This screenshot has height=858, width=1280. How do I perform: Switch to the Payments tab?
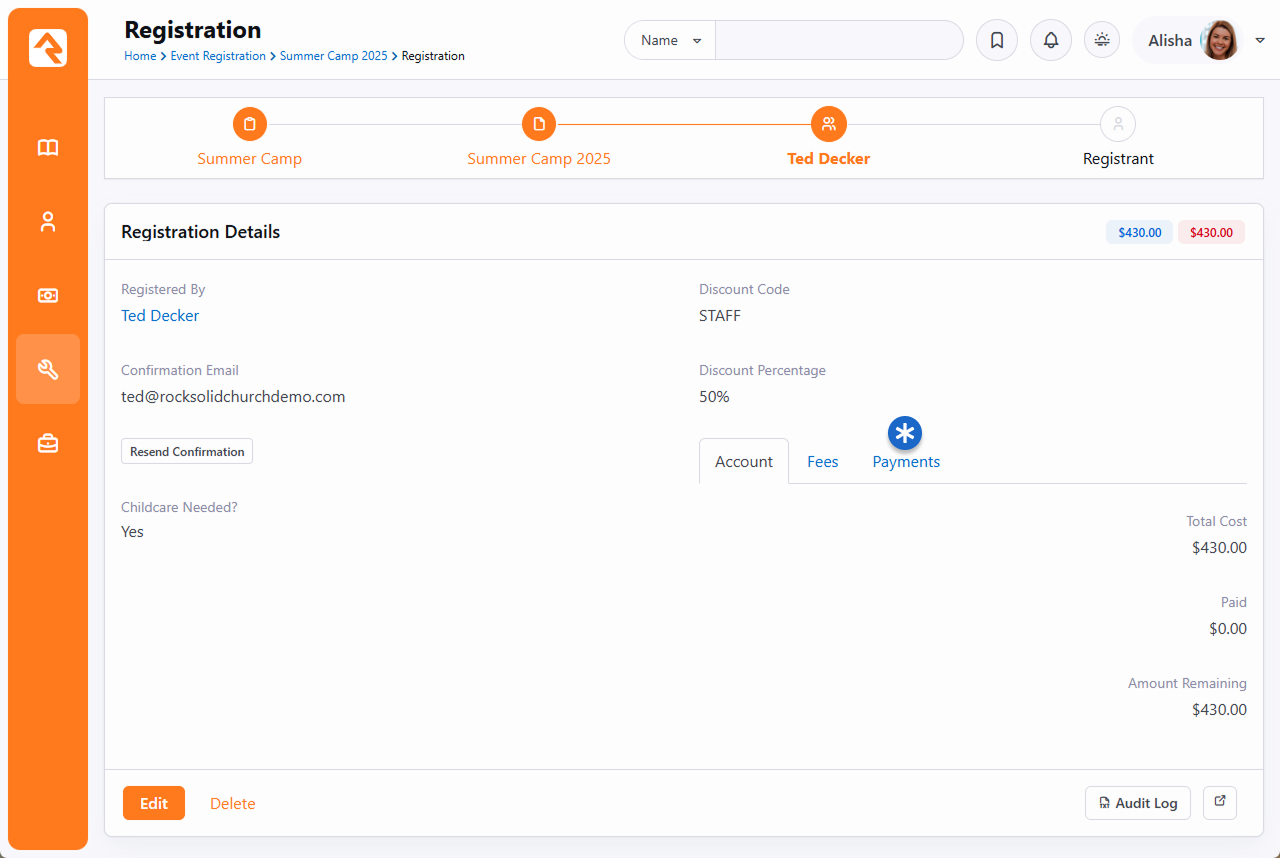(906, 462)
